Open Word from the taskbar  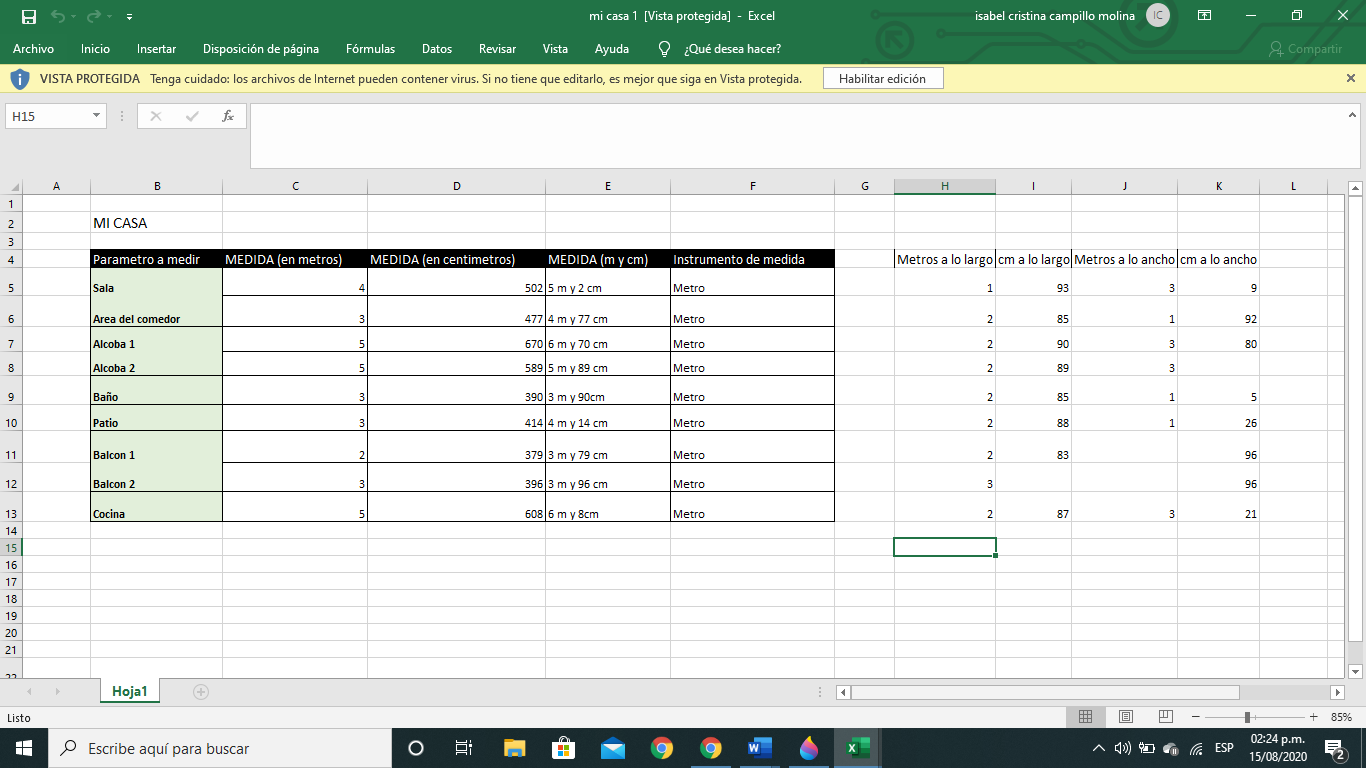pos(760,748)
